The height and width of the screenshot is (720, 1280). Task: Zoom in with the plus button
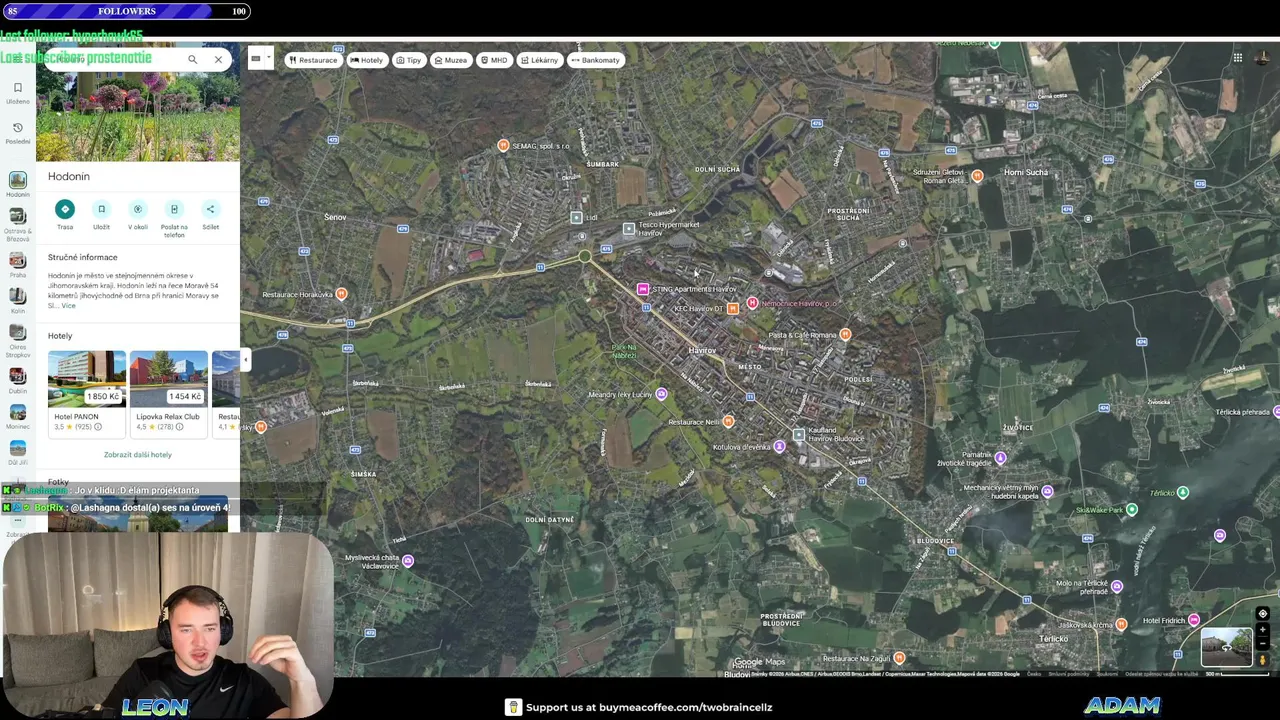point(1262,630)
